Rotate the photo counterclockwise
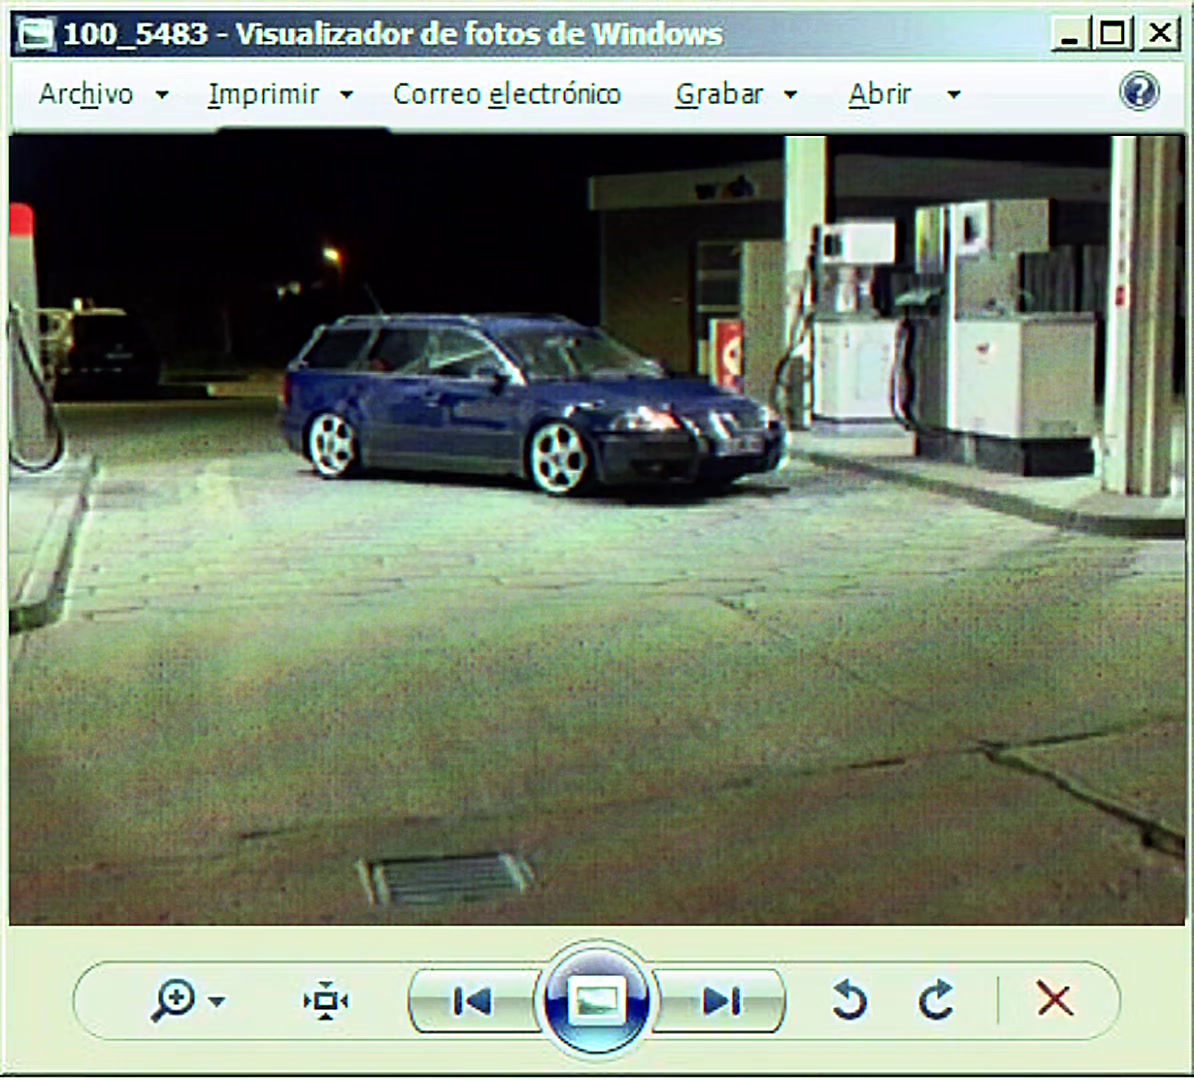This screenshot has width=1194, height=1080. [849, 1000]
